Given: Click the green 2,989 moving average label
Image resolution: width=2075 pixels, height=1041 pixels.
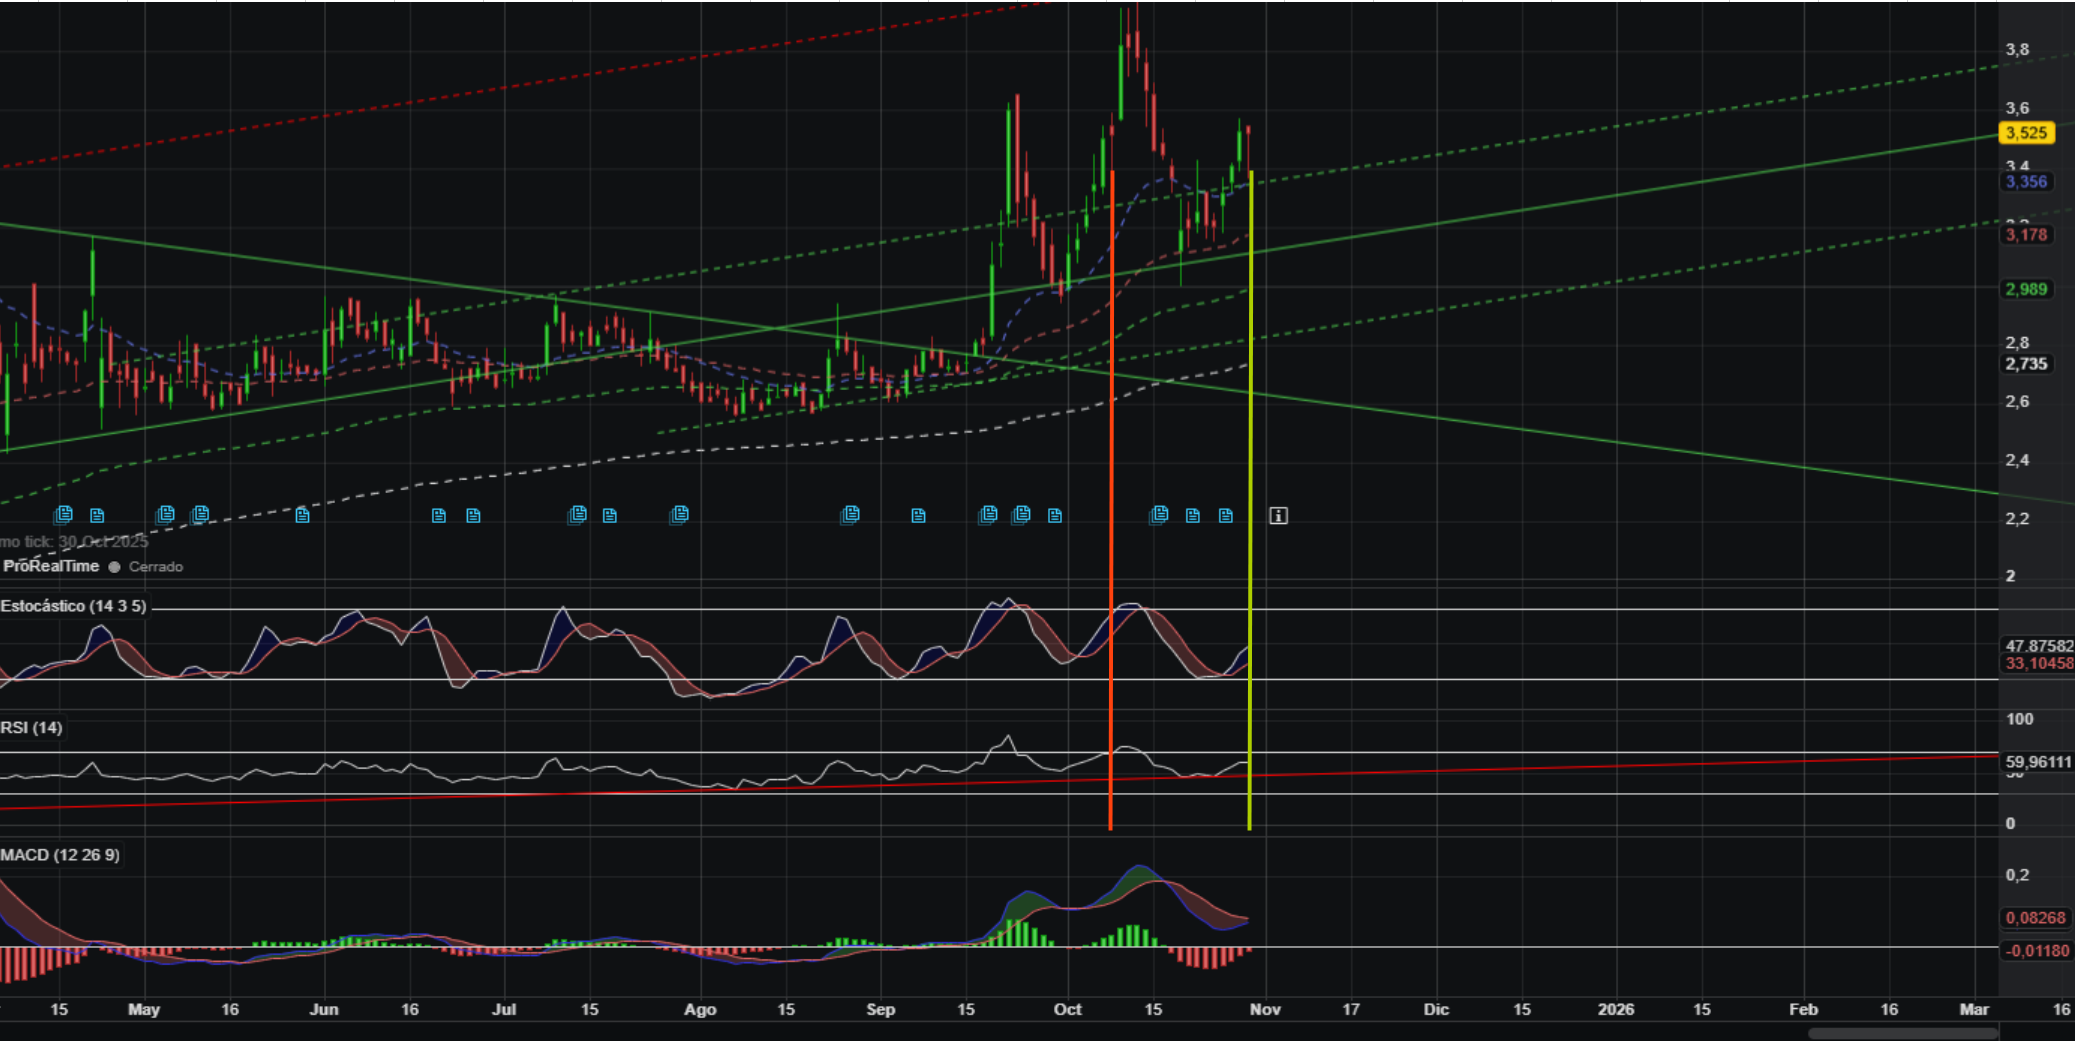Looking at the screenshot, I should [x=2026, y=289].
